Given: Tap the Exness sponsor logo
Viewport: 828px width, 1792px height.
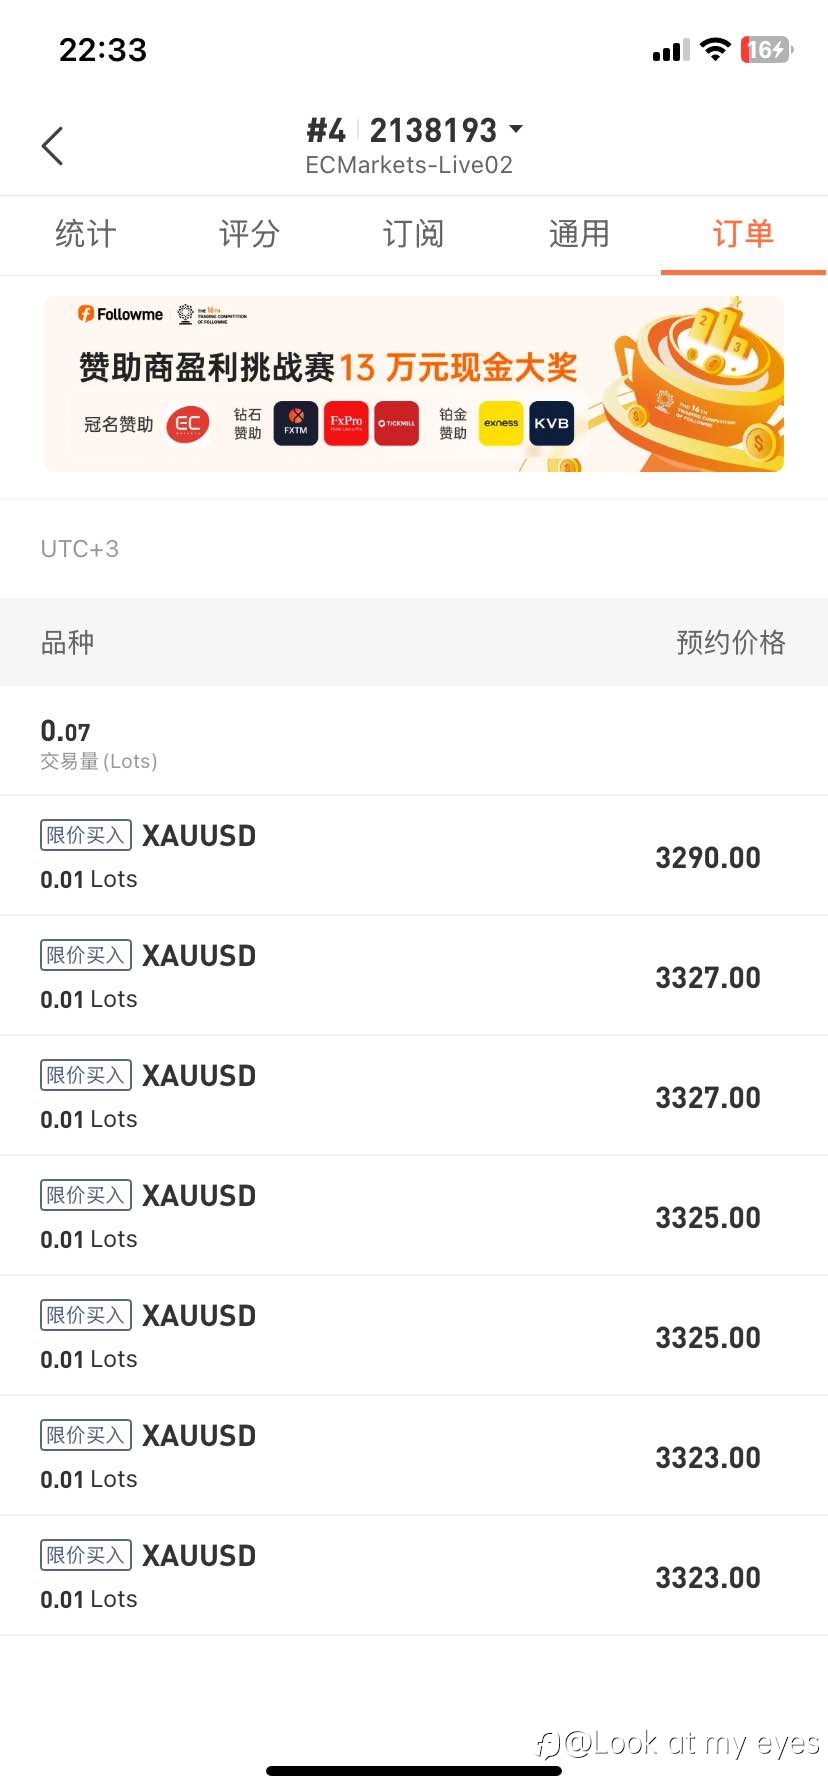Looking at the screenshot, I should tap(501, 423).
